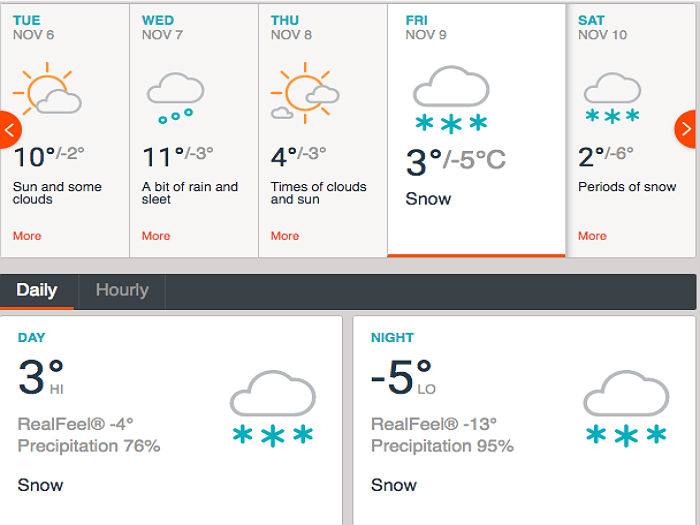Click the right orange arrow for next days
Image resolution: width=700 pixels, height=525 pixels.
click(x=686, y=129)
